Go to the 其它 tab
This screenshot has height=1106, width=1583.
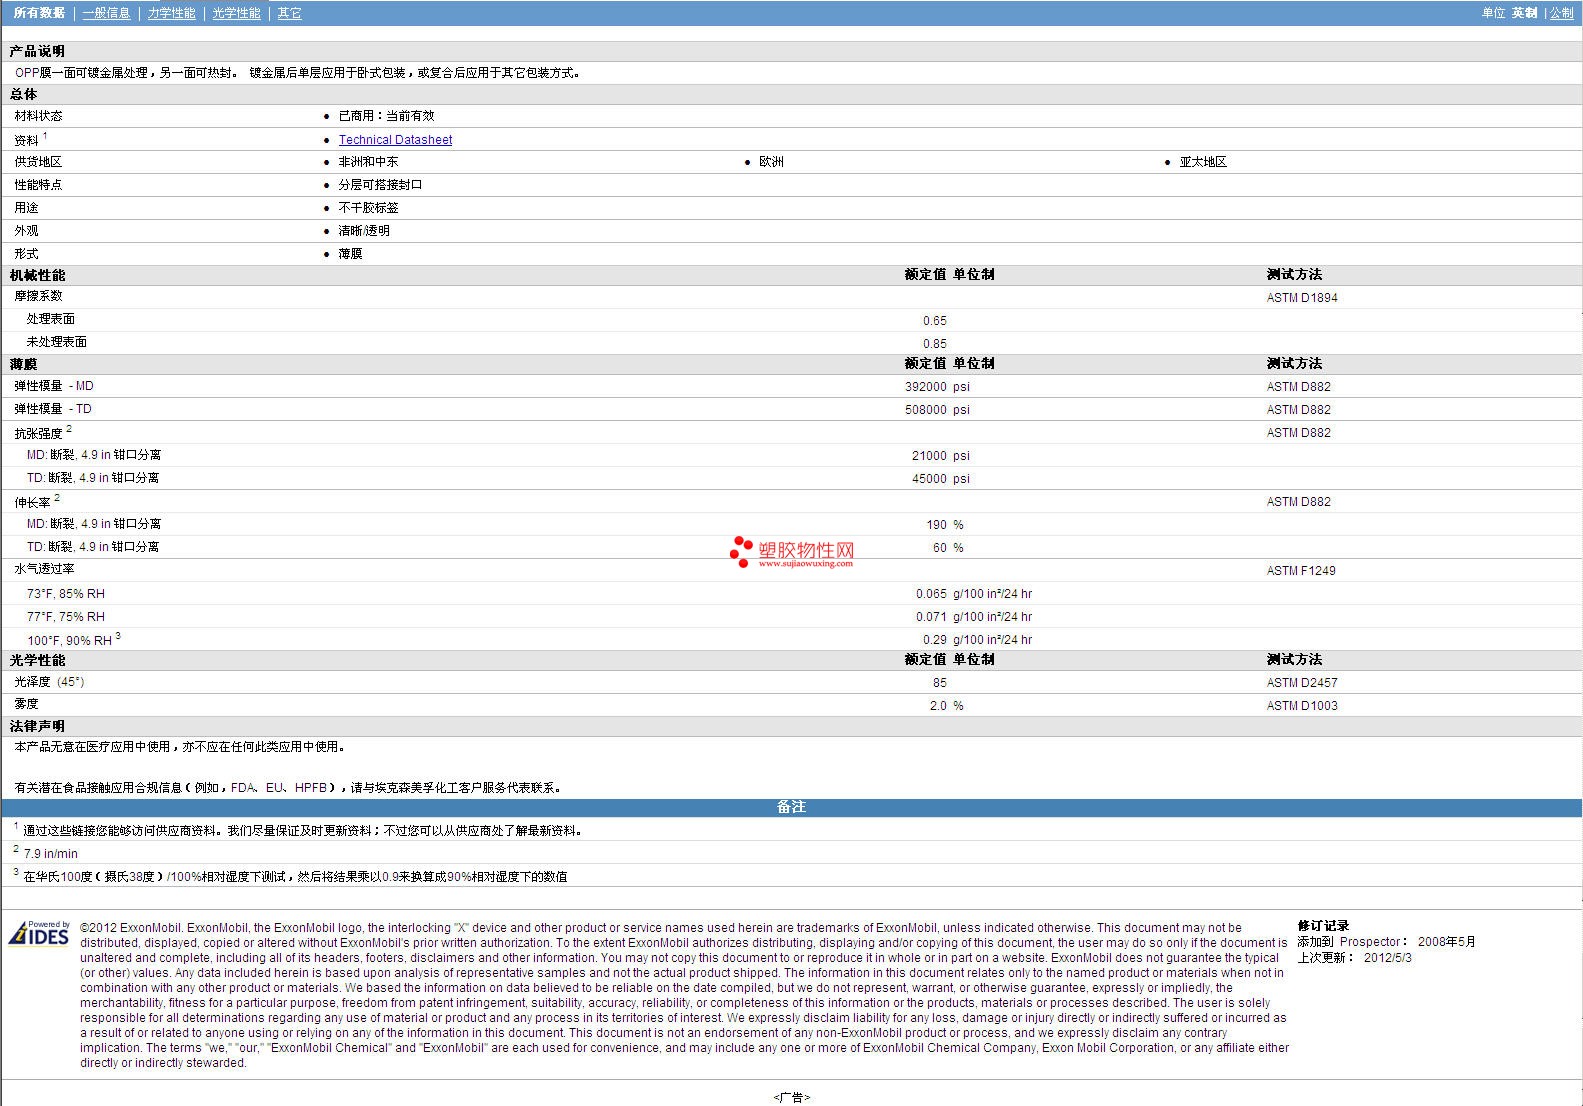coord(289,13)
